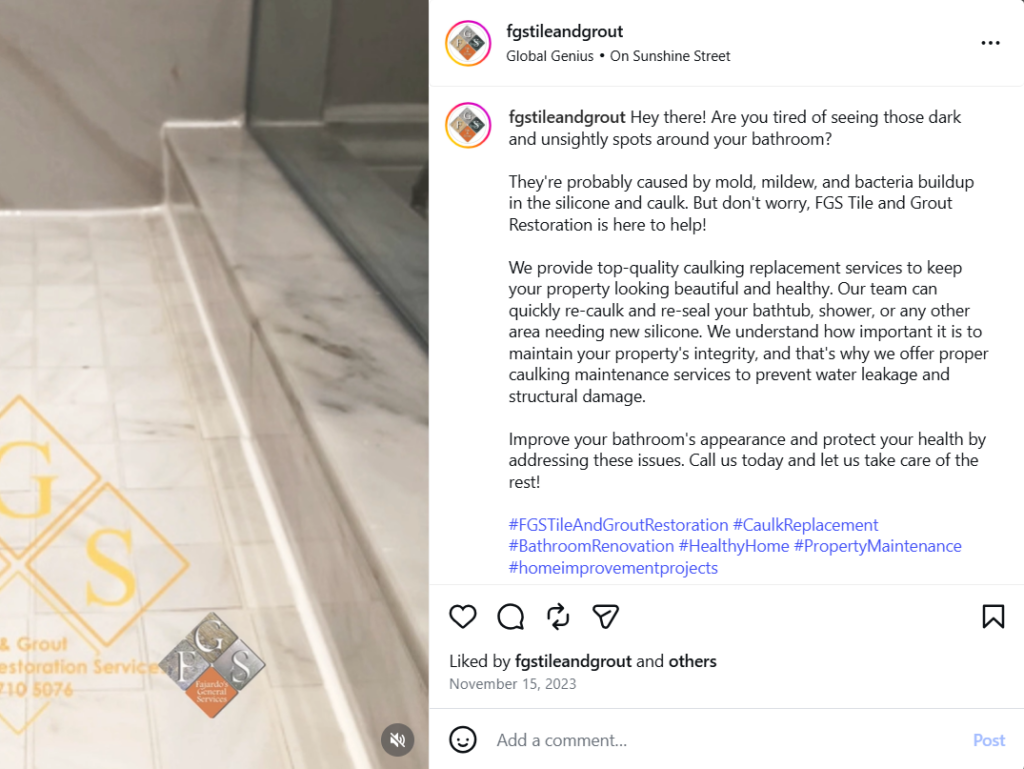Screen dimensions: 1024x769
Task: Click the video of the marble shower curb
Action: [x=214, y=384]
